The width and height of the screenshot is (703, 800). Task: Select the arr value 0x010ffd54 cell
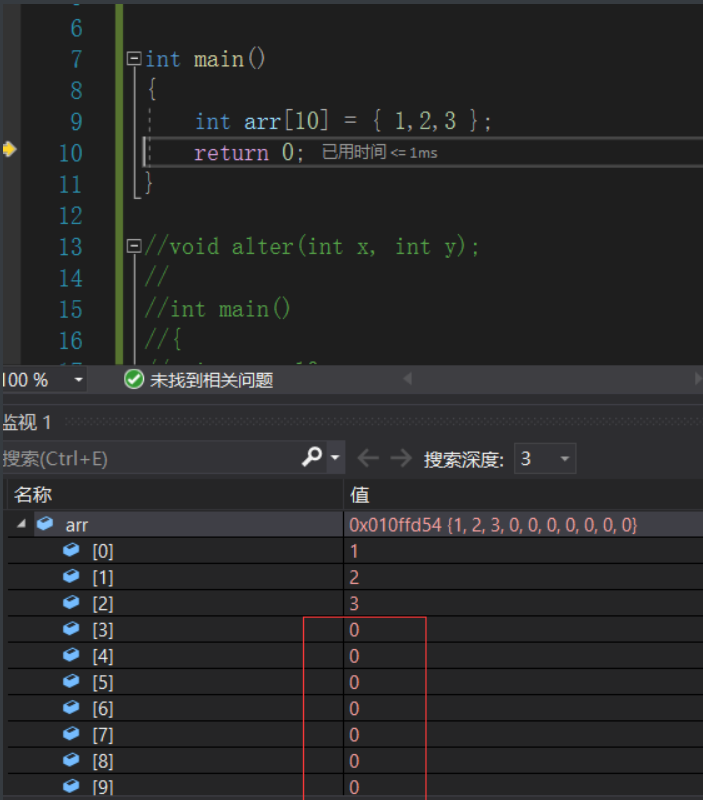pos(493,525)
